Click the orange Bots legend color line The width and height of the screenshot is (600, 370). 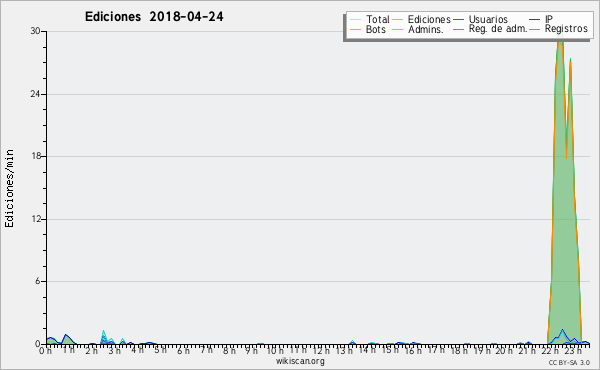click(x=355, y=29)
